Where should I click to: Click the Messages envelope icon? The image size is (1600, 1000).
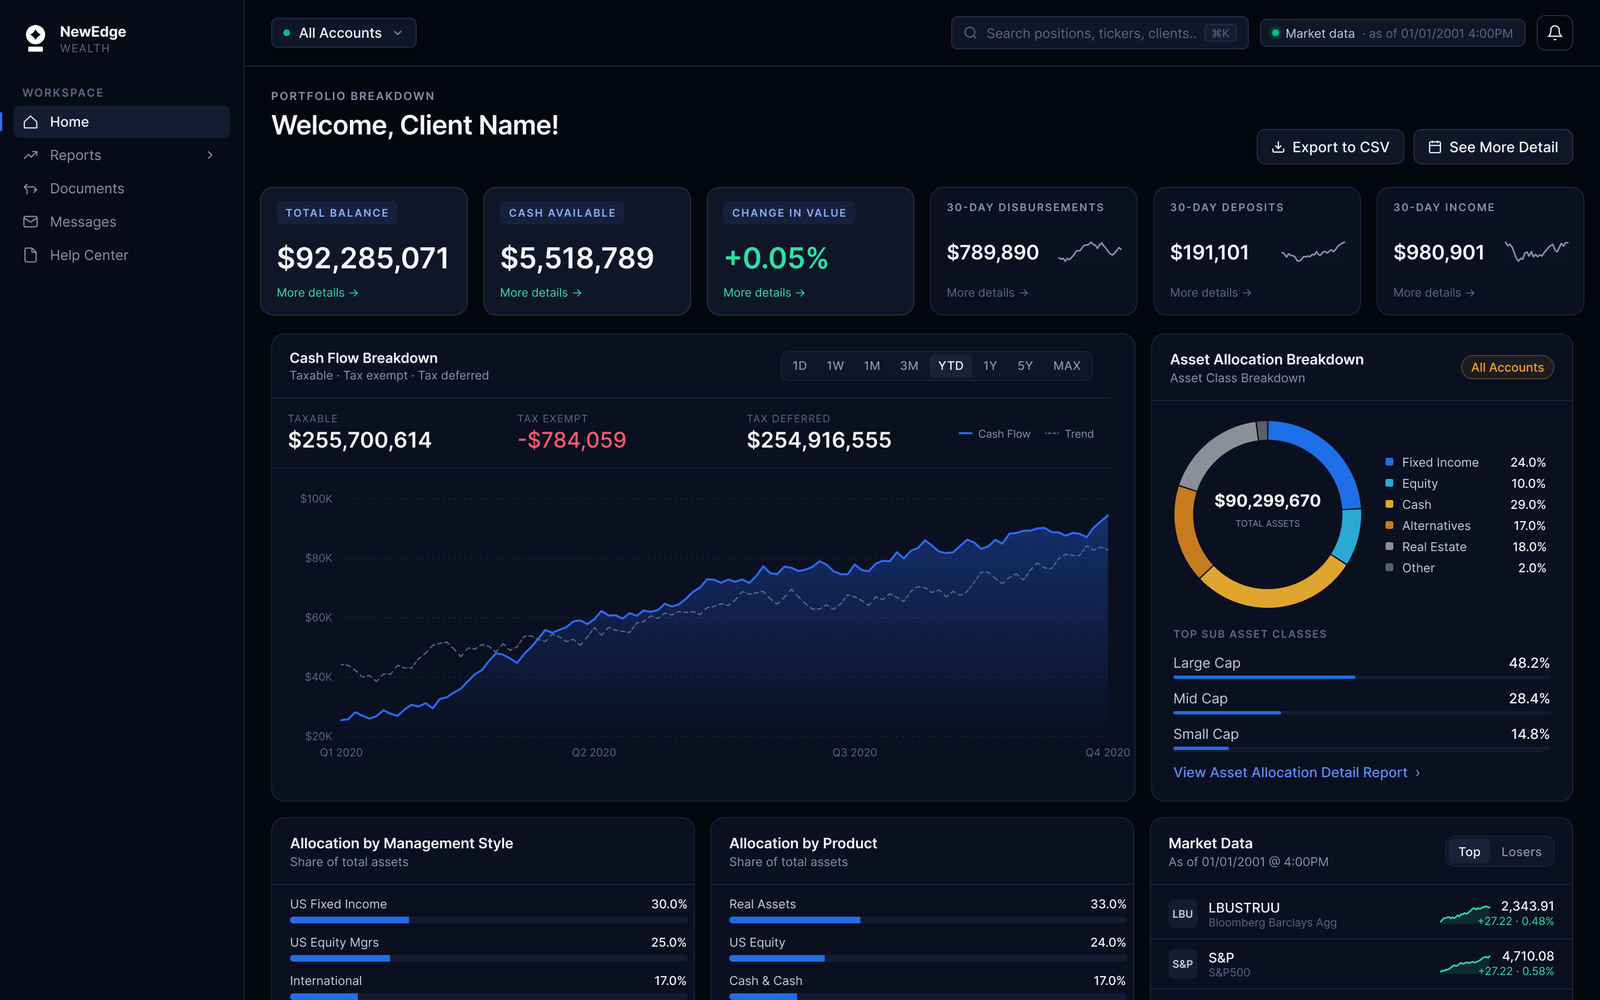click(x=31, y=222)
